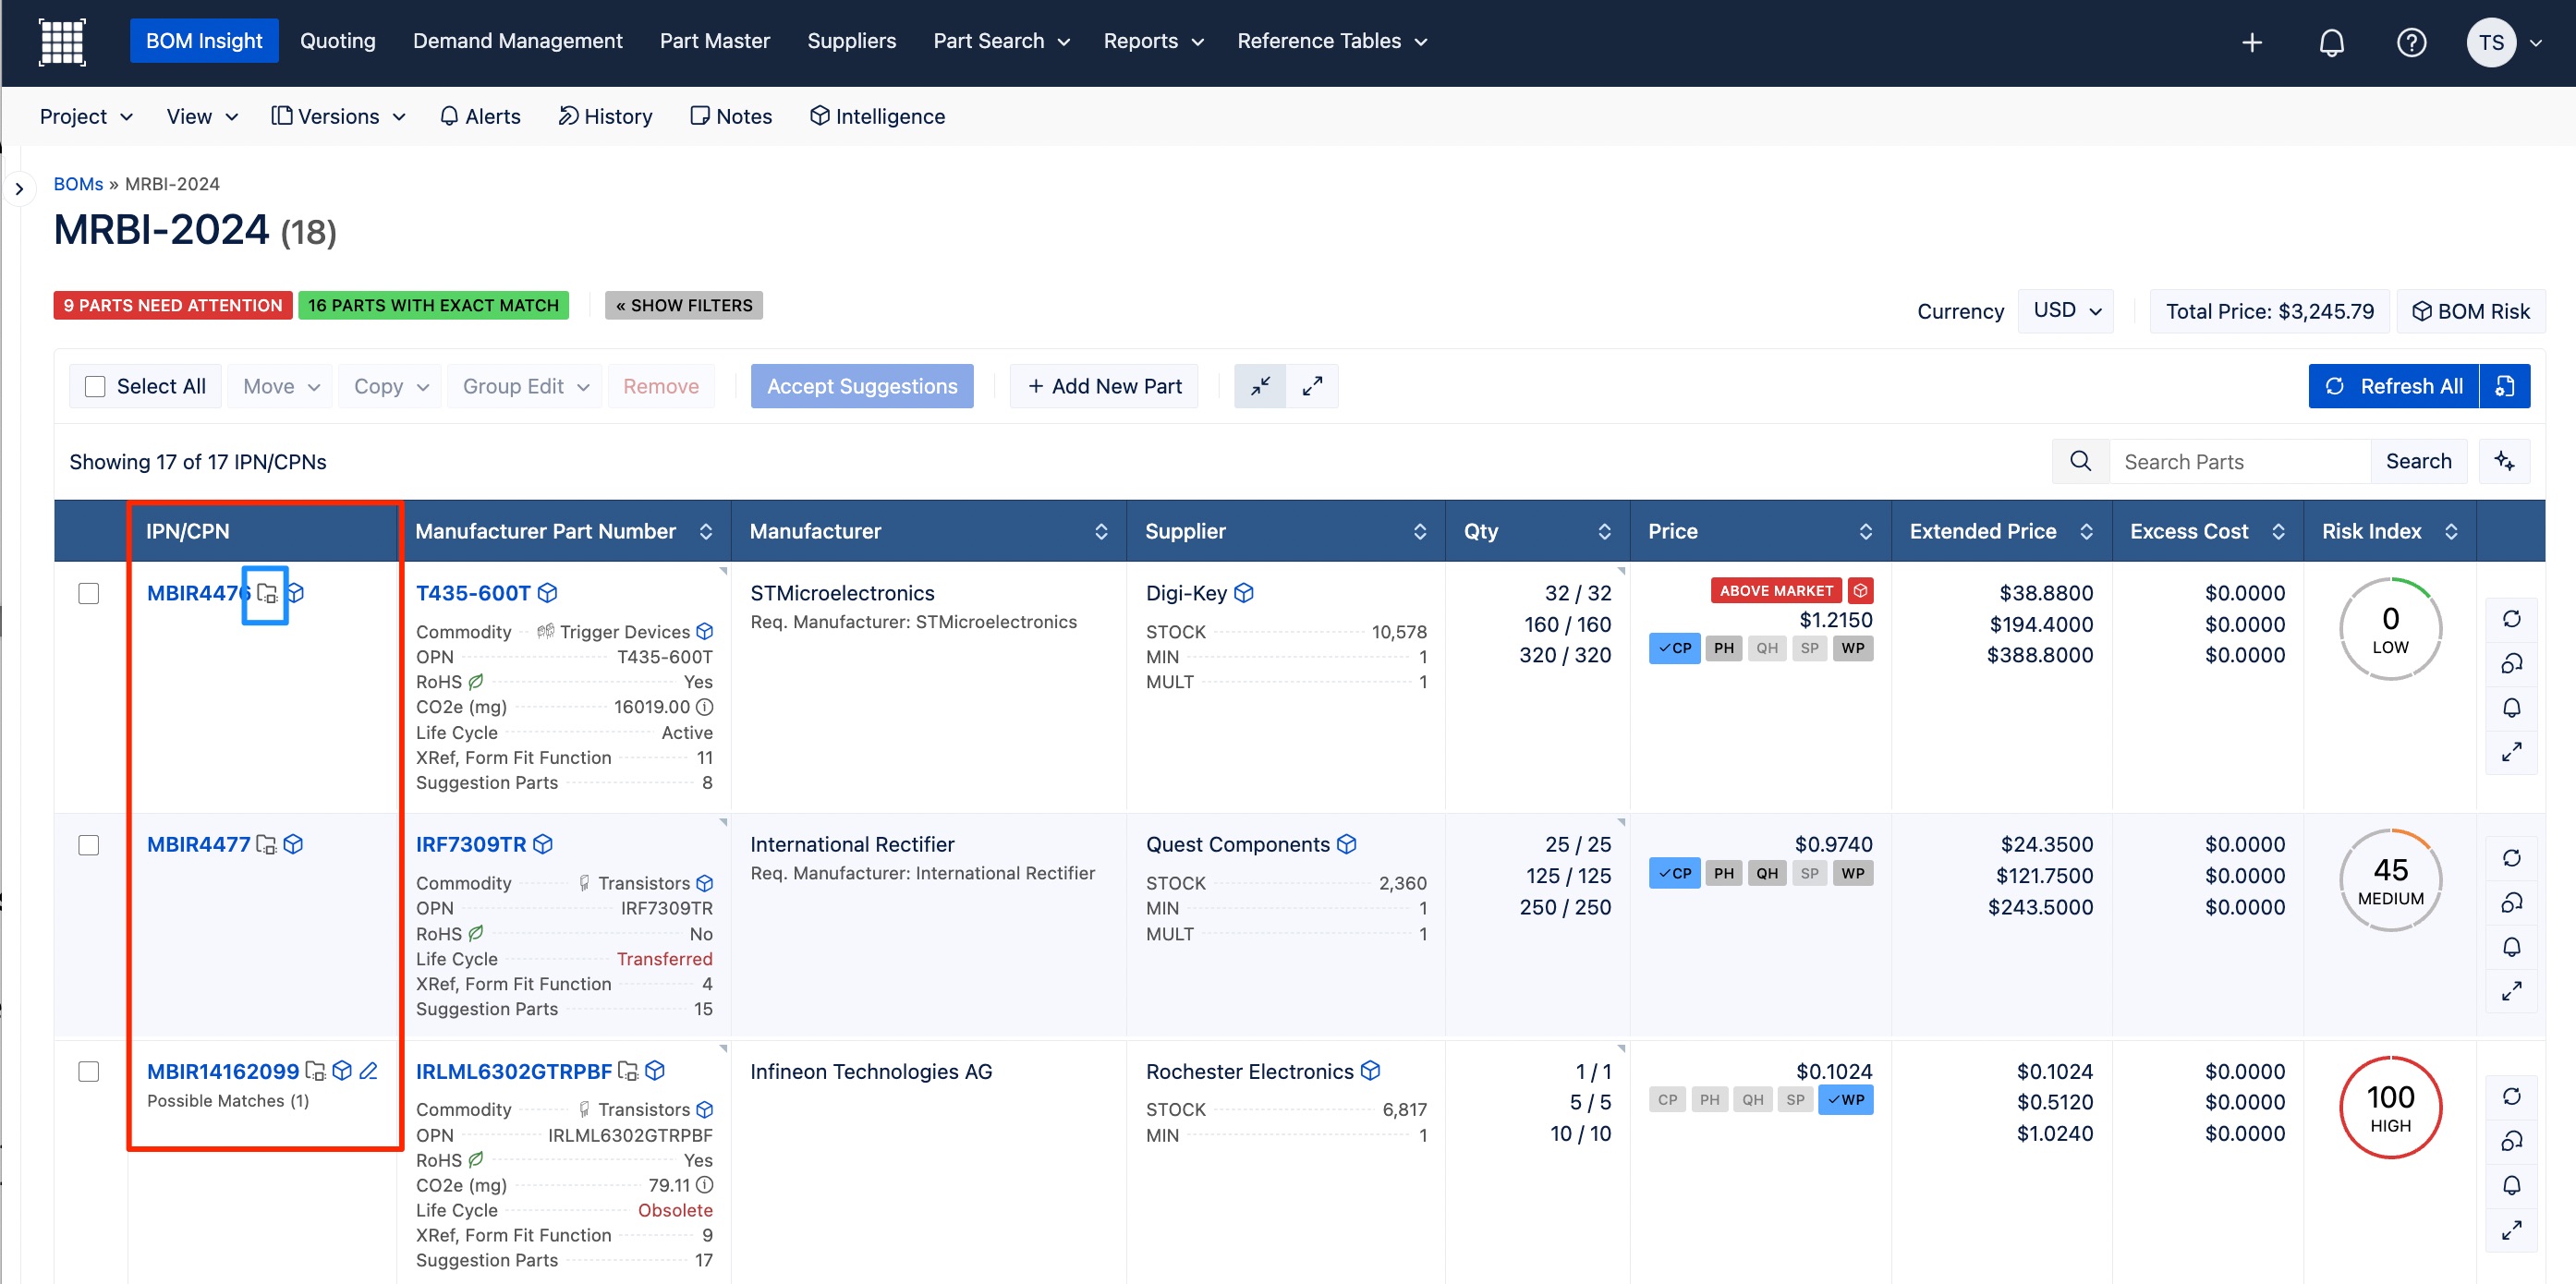Click the AI sparkle search icon

(x=2504, y=461)
